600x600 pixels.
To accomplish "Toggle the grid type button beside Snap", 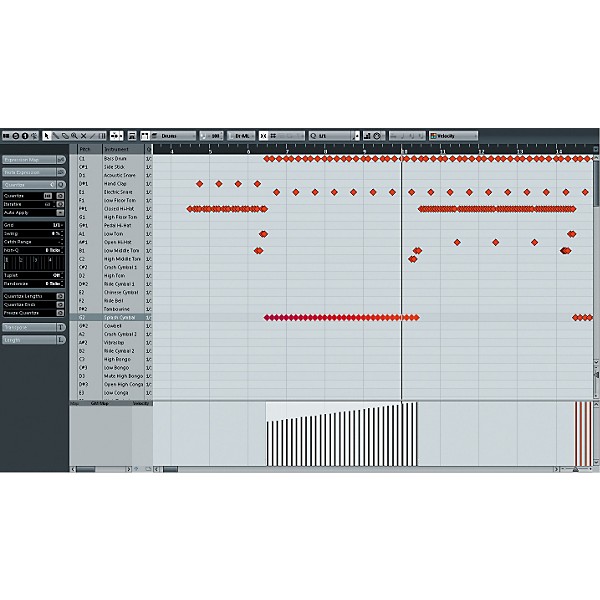I will (x=273, y=136).
